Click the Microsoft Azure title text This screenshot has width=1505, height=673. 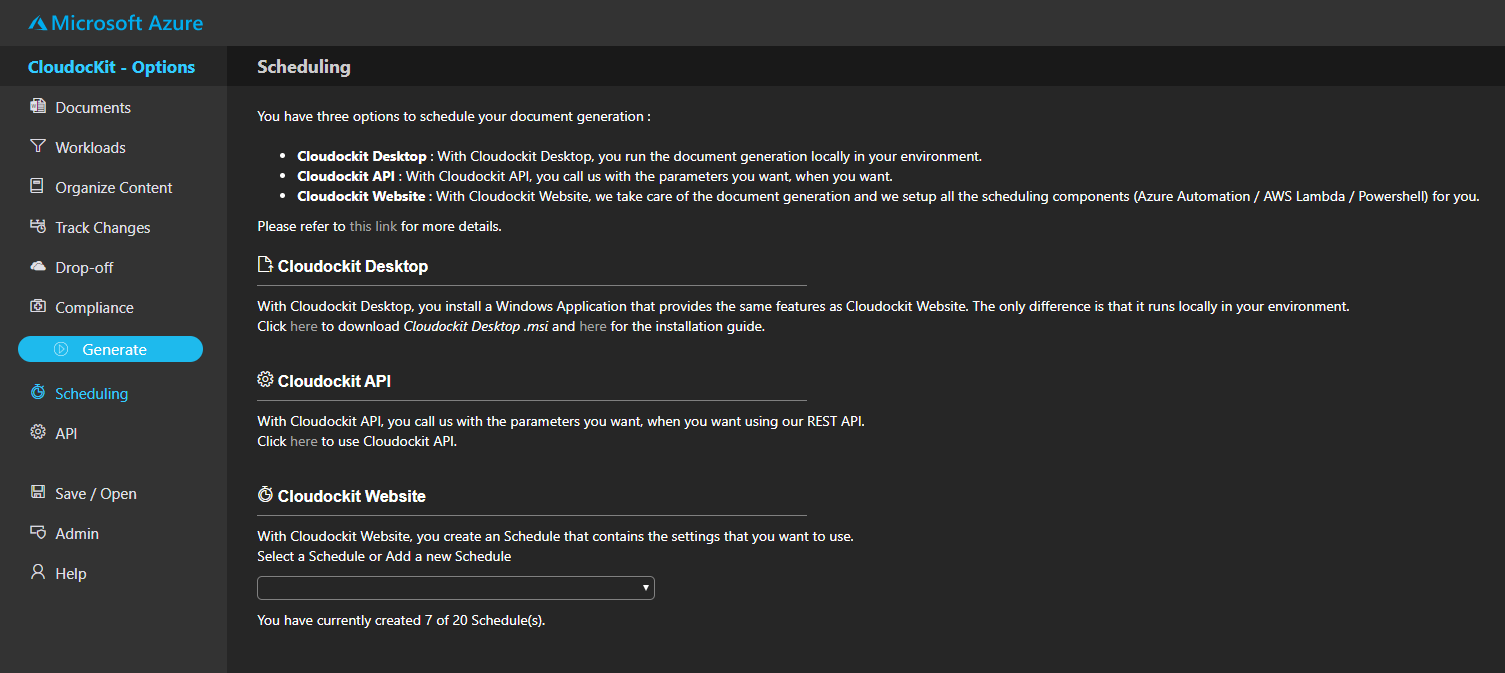coord(127,22)
